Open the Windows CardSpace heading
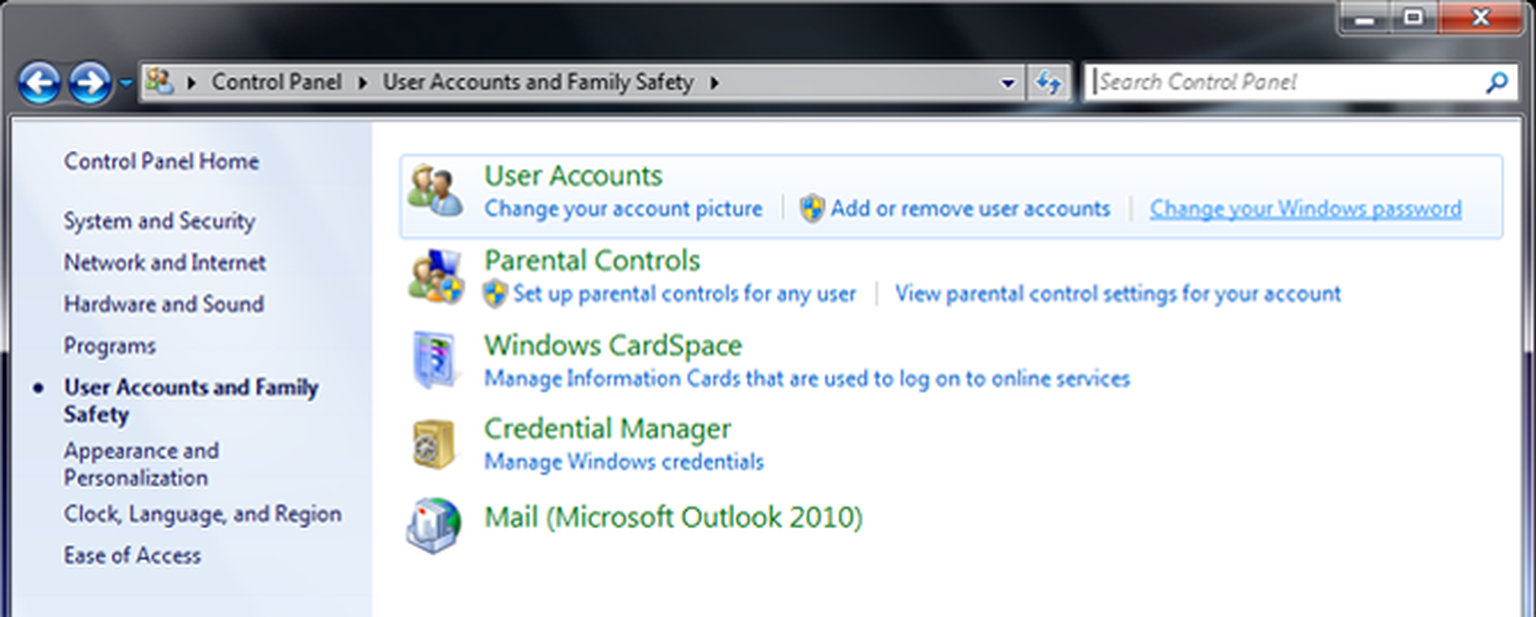The width and height of the screenshot is (1536, 617). (613, 346)
